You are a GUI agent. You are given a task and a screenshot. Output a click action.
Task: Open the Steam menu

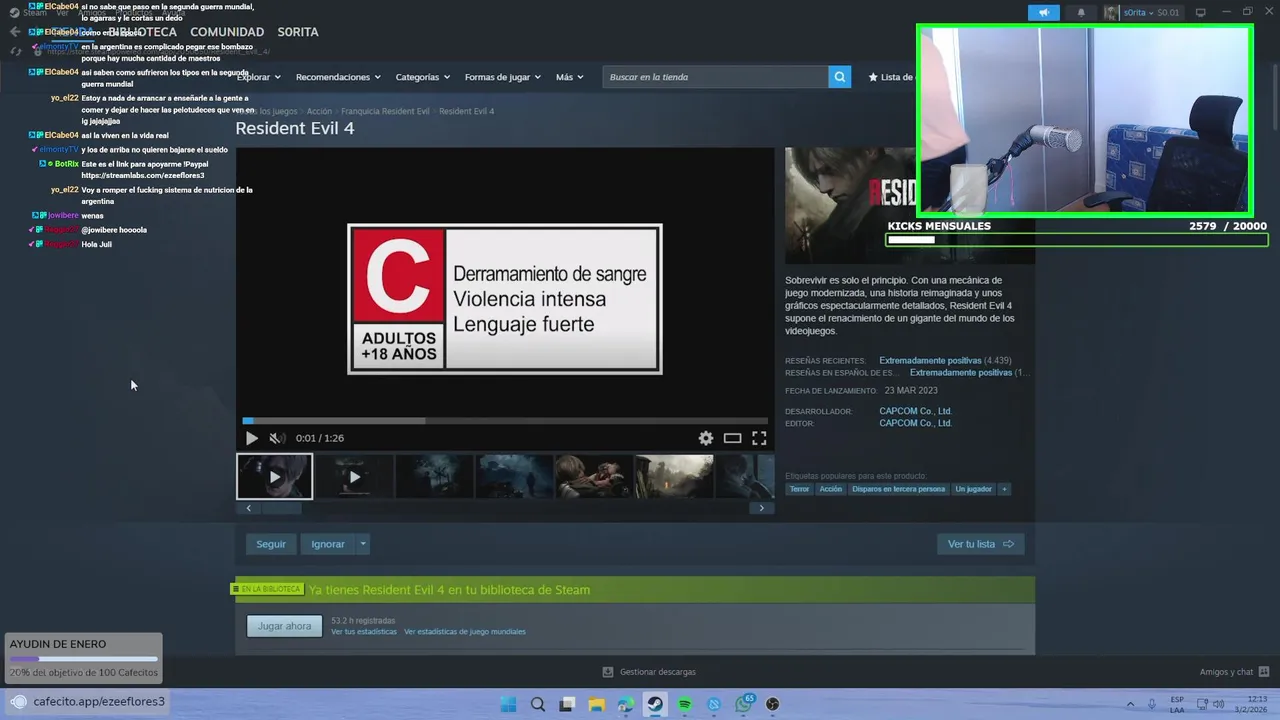35,13
